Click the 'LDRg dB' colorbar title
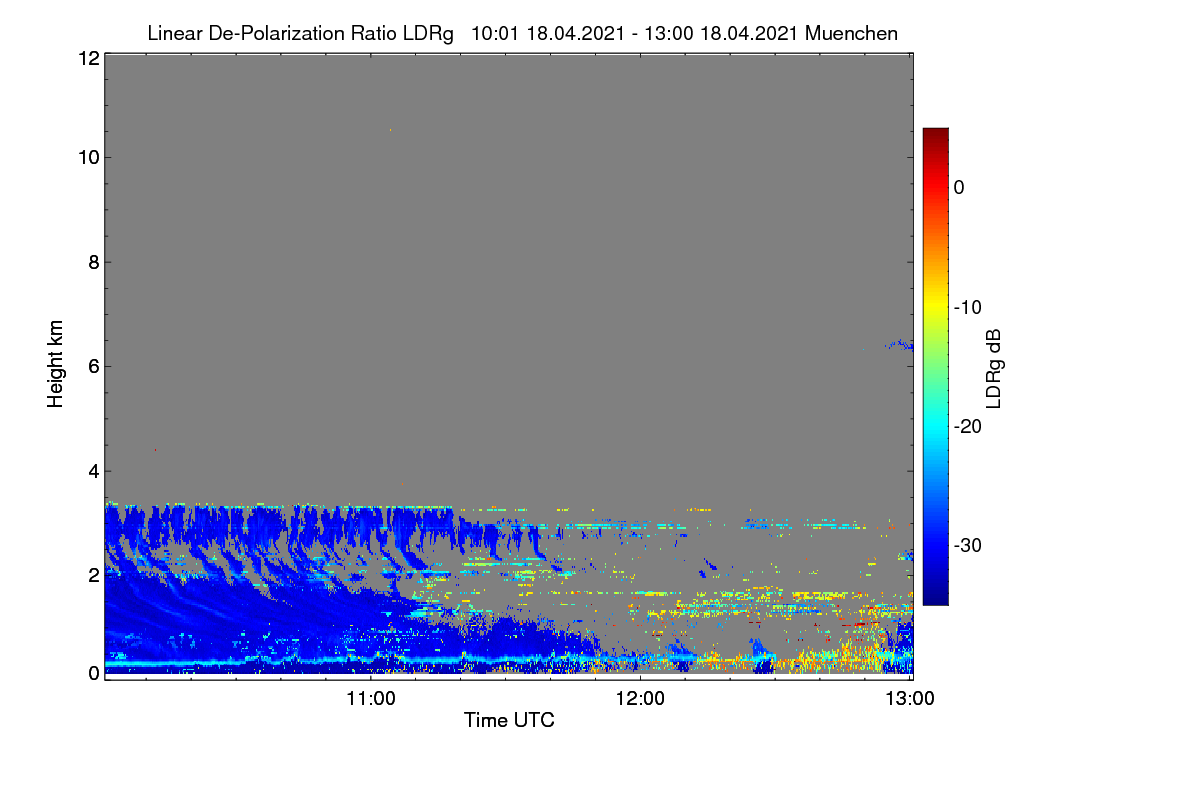 pos(994,368)
